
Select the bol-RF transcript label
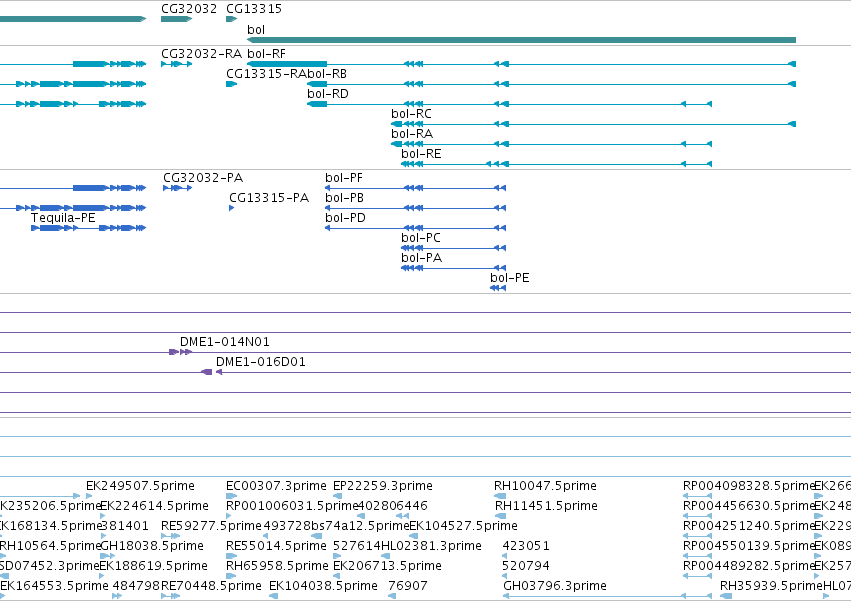click(x=266, y=54)
